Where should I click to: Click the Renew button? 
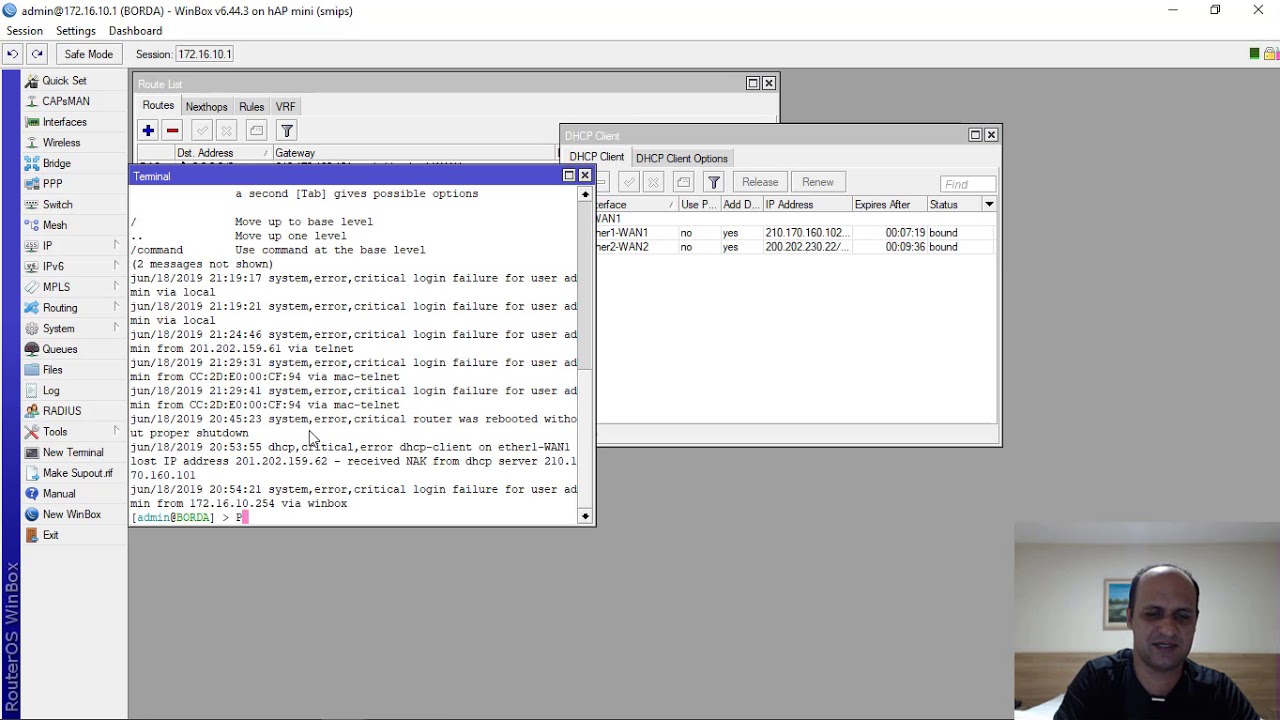818,182
